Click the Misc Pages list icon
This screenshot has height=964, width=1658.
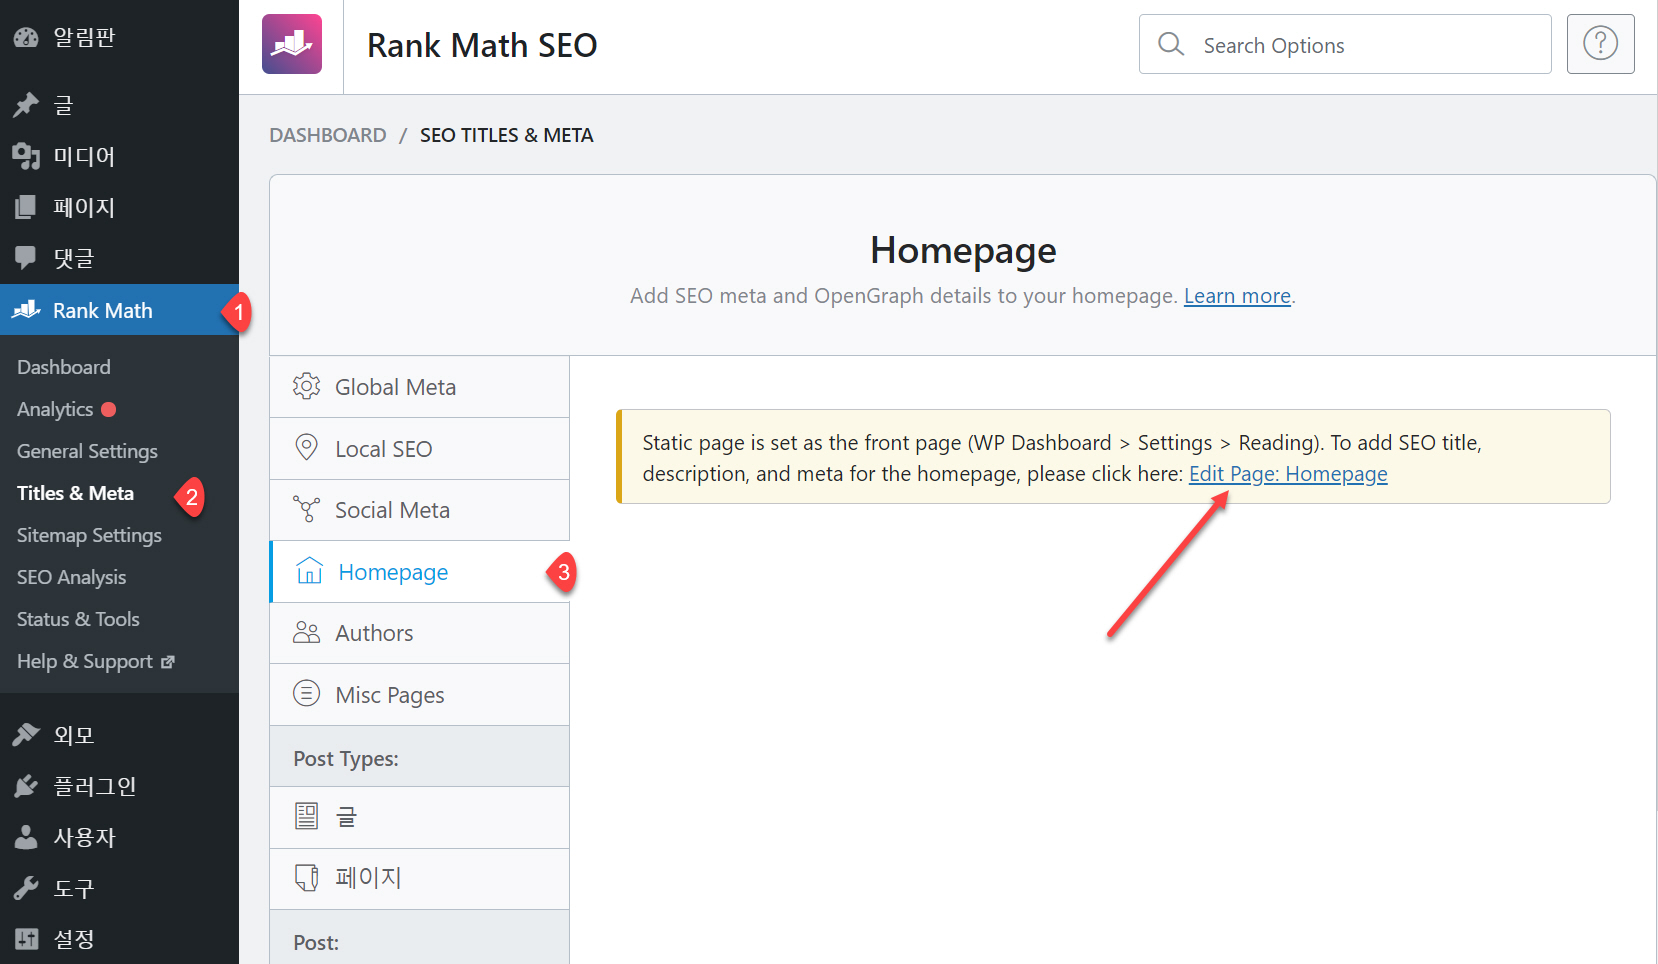point(307,693)
